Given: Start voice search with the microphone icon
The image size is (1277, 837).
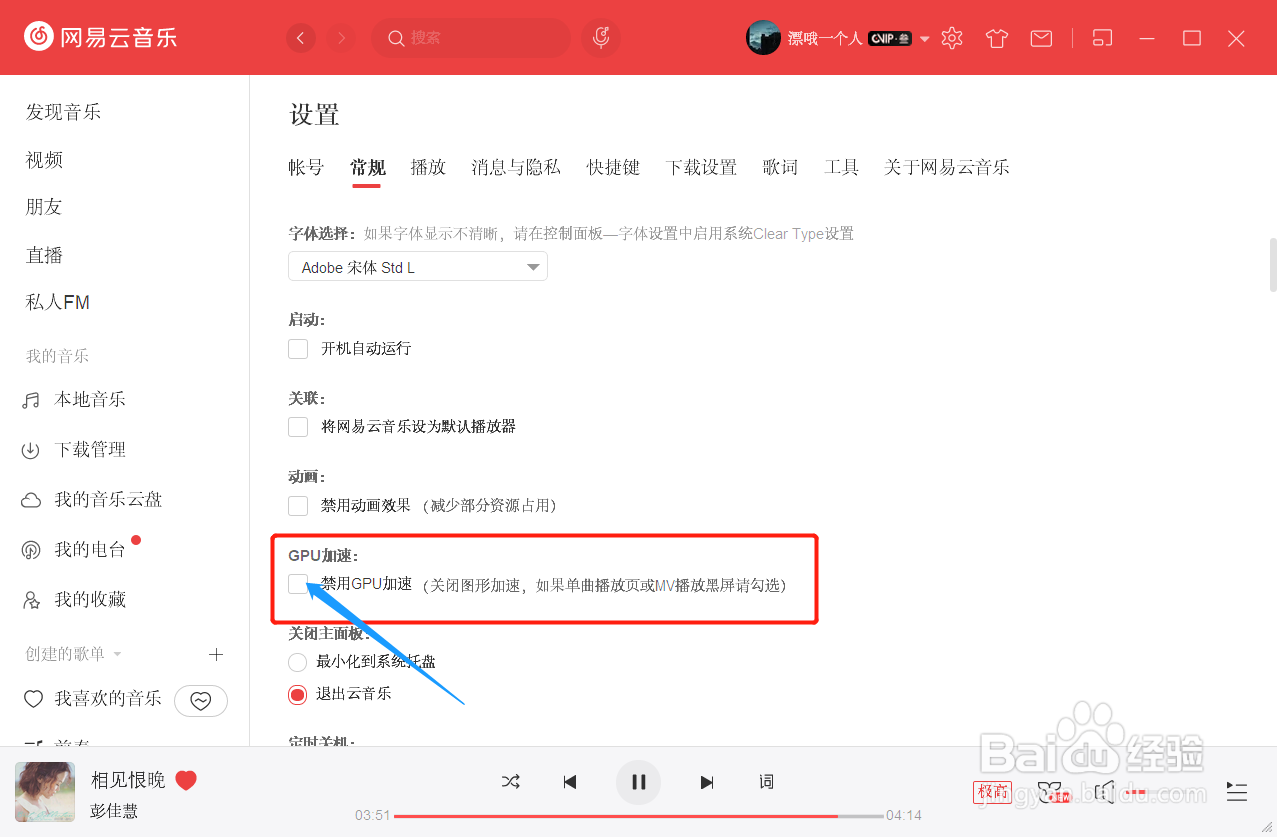Looking at the screenshot, I should [601, 38].
